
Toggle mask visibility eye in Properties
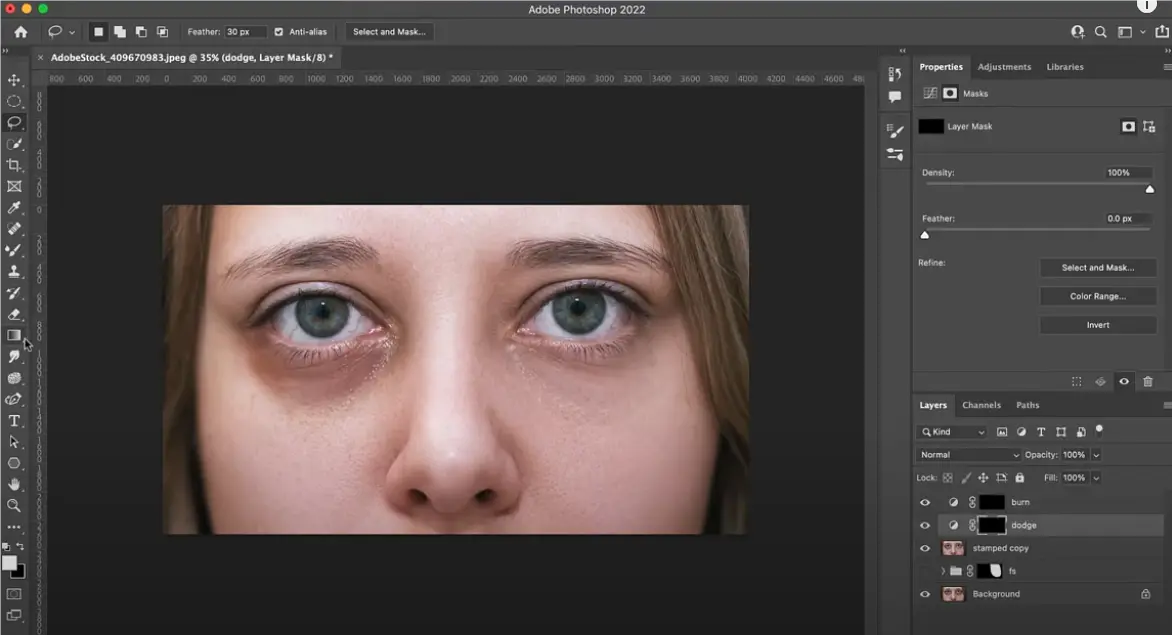(x=1123, y=382)
